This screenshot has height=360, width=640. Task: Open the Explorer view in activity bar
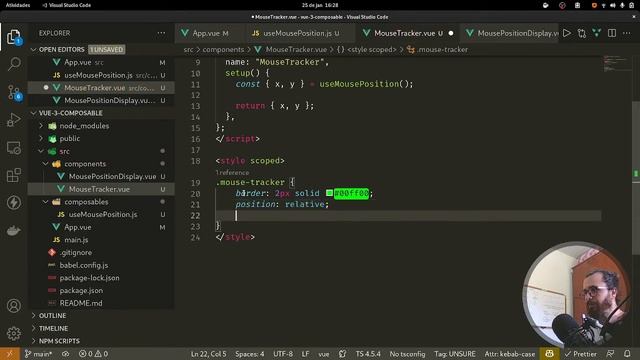pyautogui.click(x=14, y=37)
